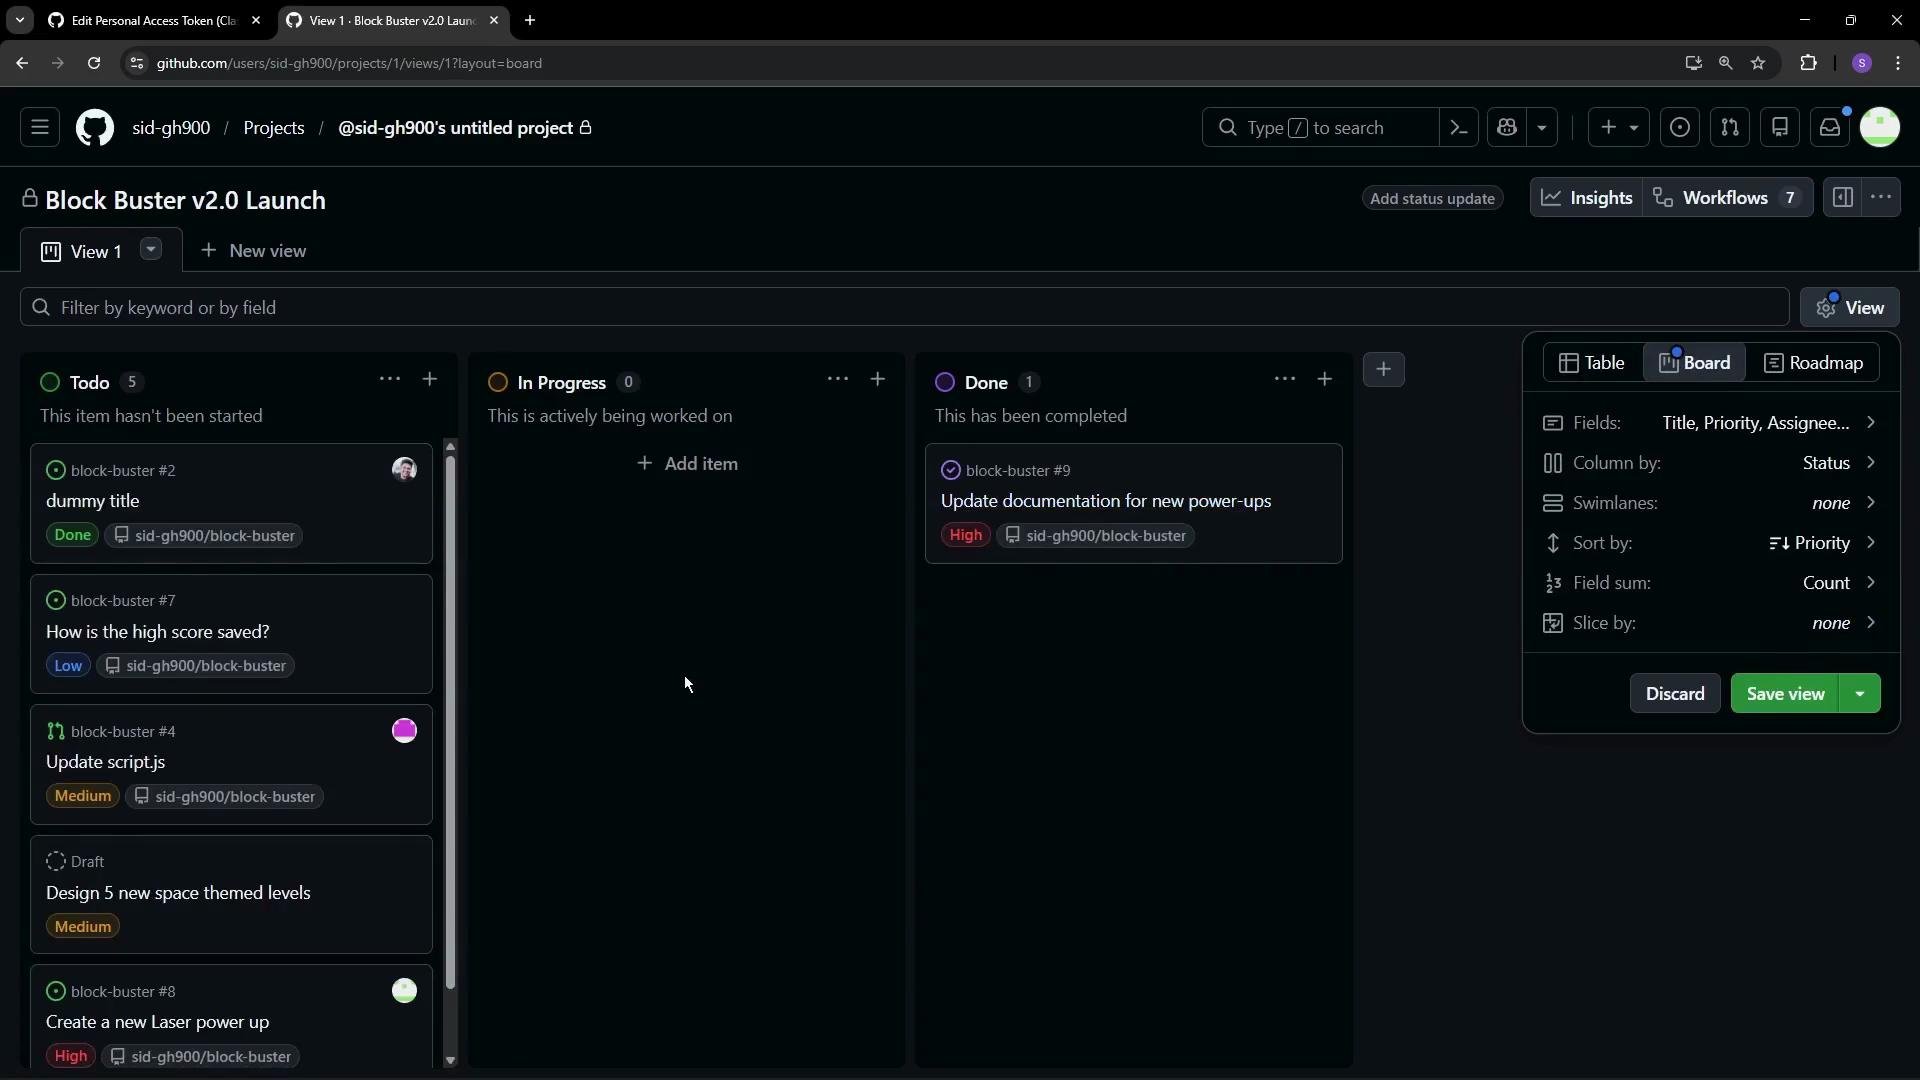1920x1080 pixels.
Task: Open the project three-dot more options menu
Action: pyautogui.click(x=1881, y=198)
